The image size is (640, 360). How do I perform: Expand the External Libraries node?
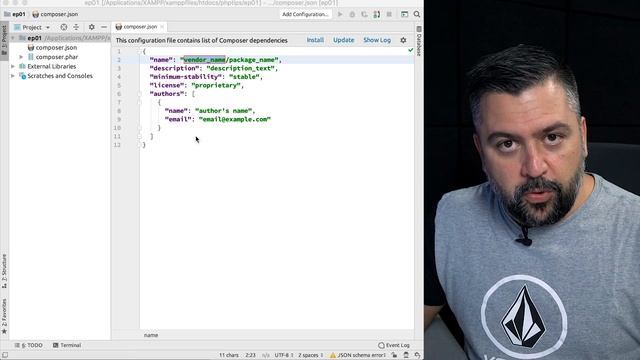tap(13, 67)
